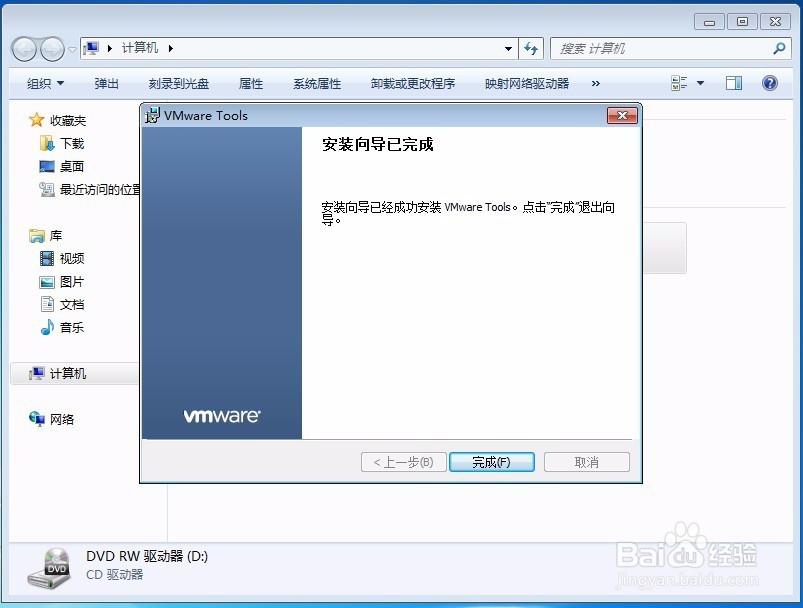Select 收藏夹 in the navigation pane
Image resolution: width=803 pixels, height=608 pixels.
click(x=68, y=120)
